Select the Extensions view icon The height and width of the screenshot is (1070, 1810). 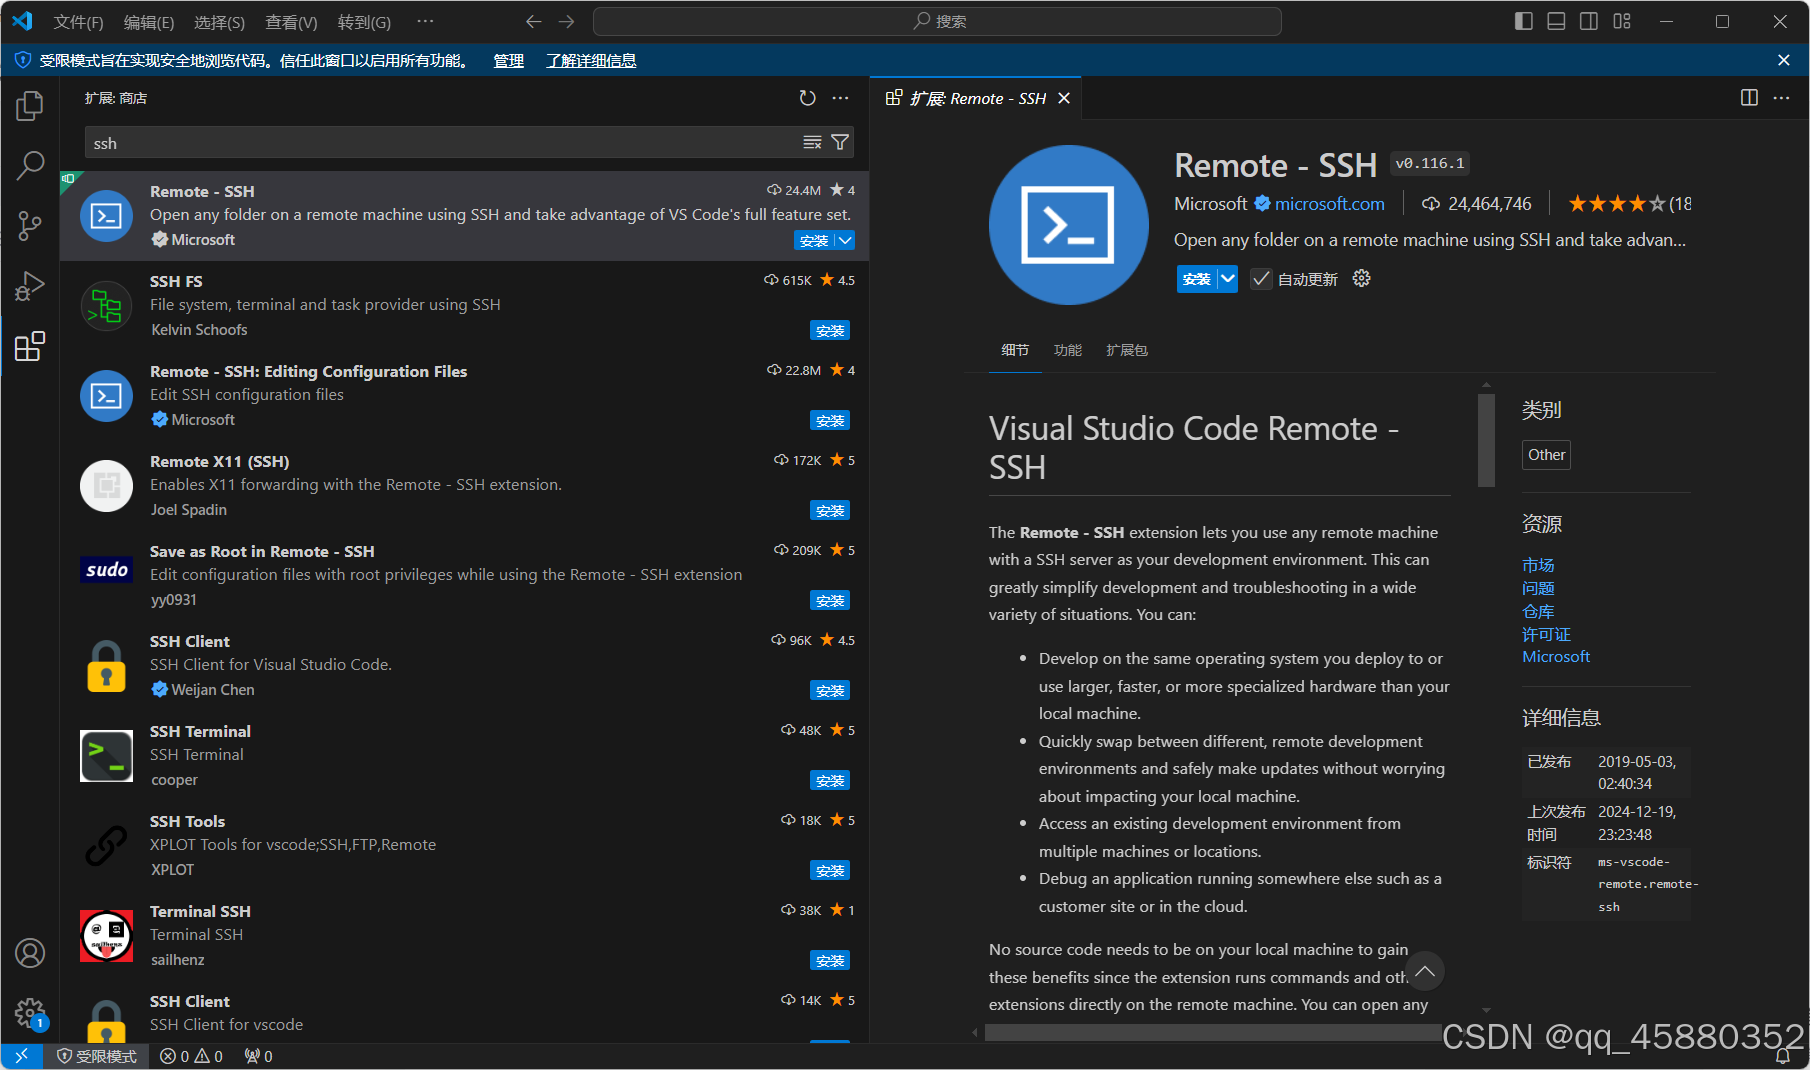(x=30, y=346)
